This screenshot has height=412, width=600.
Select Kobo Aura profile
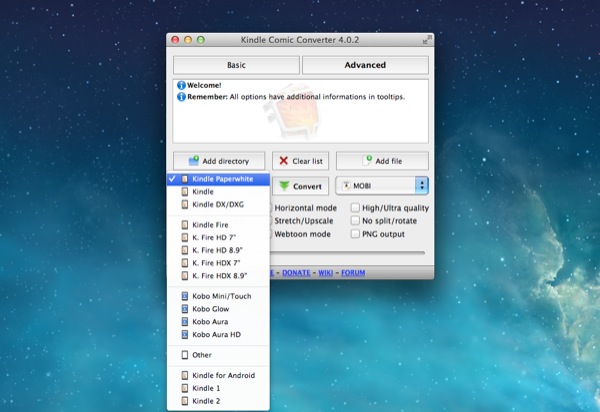pos(218,322)
